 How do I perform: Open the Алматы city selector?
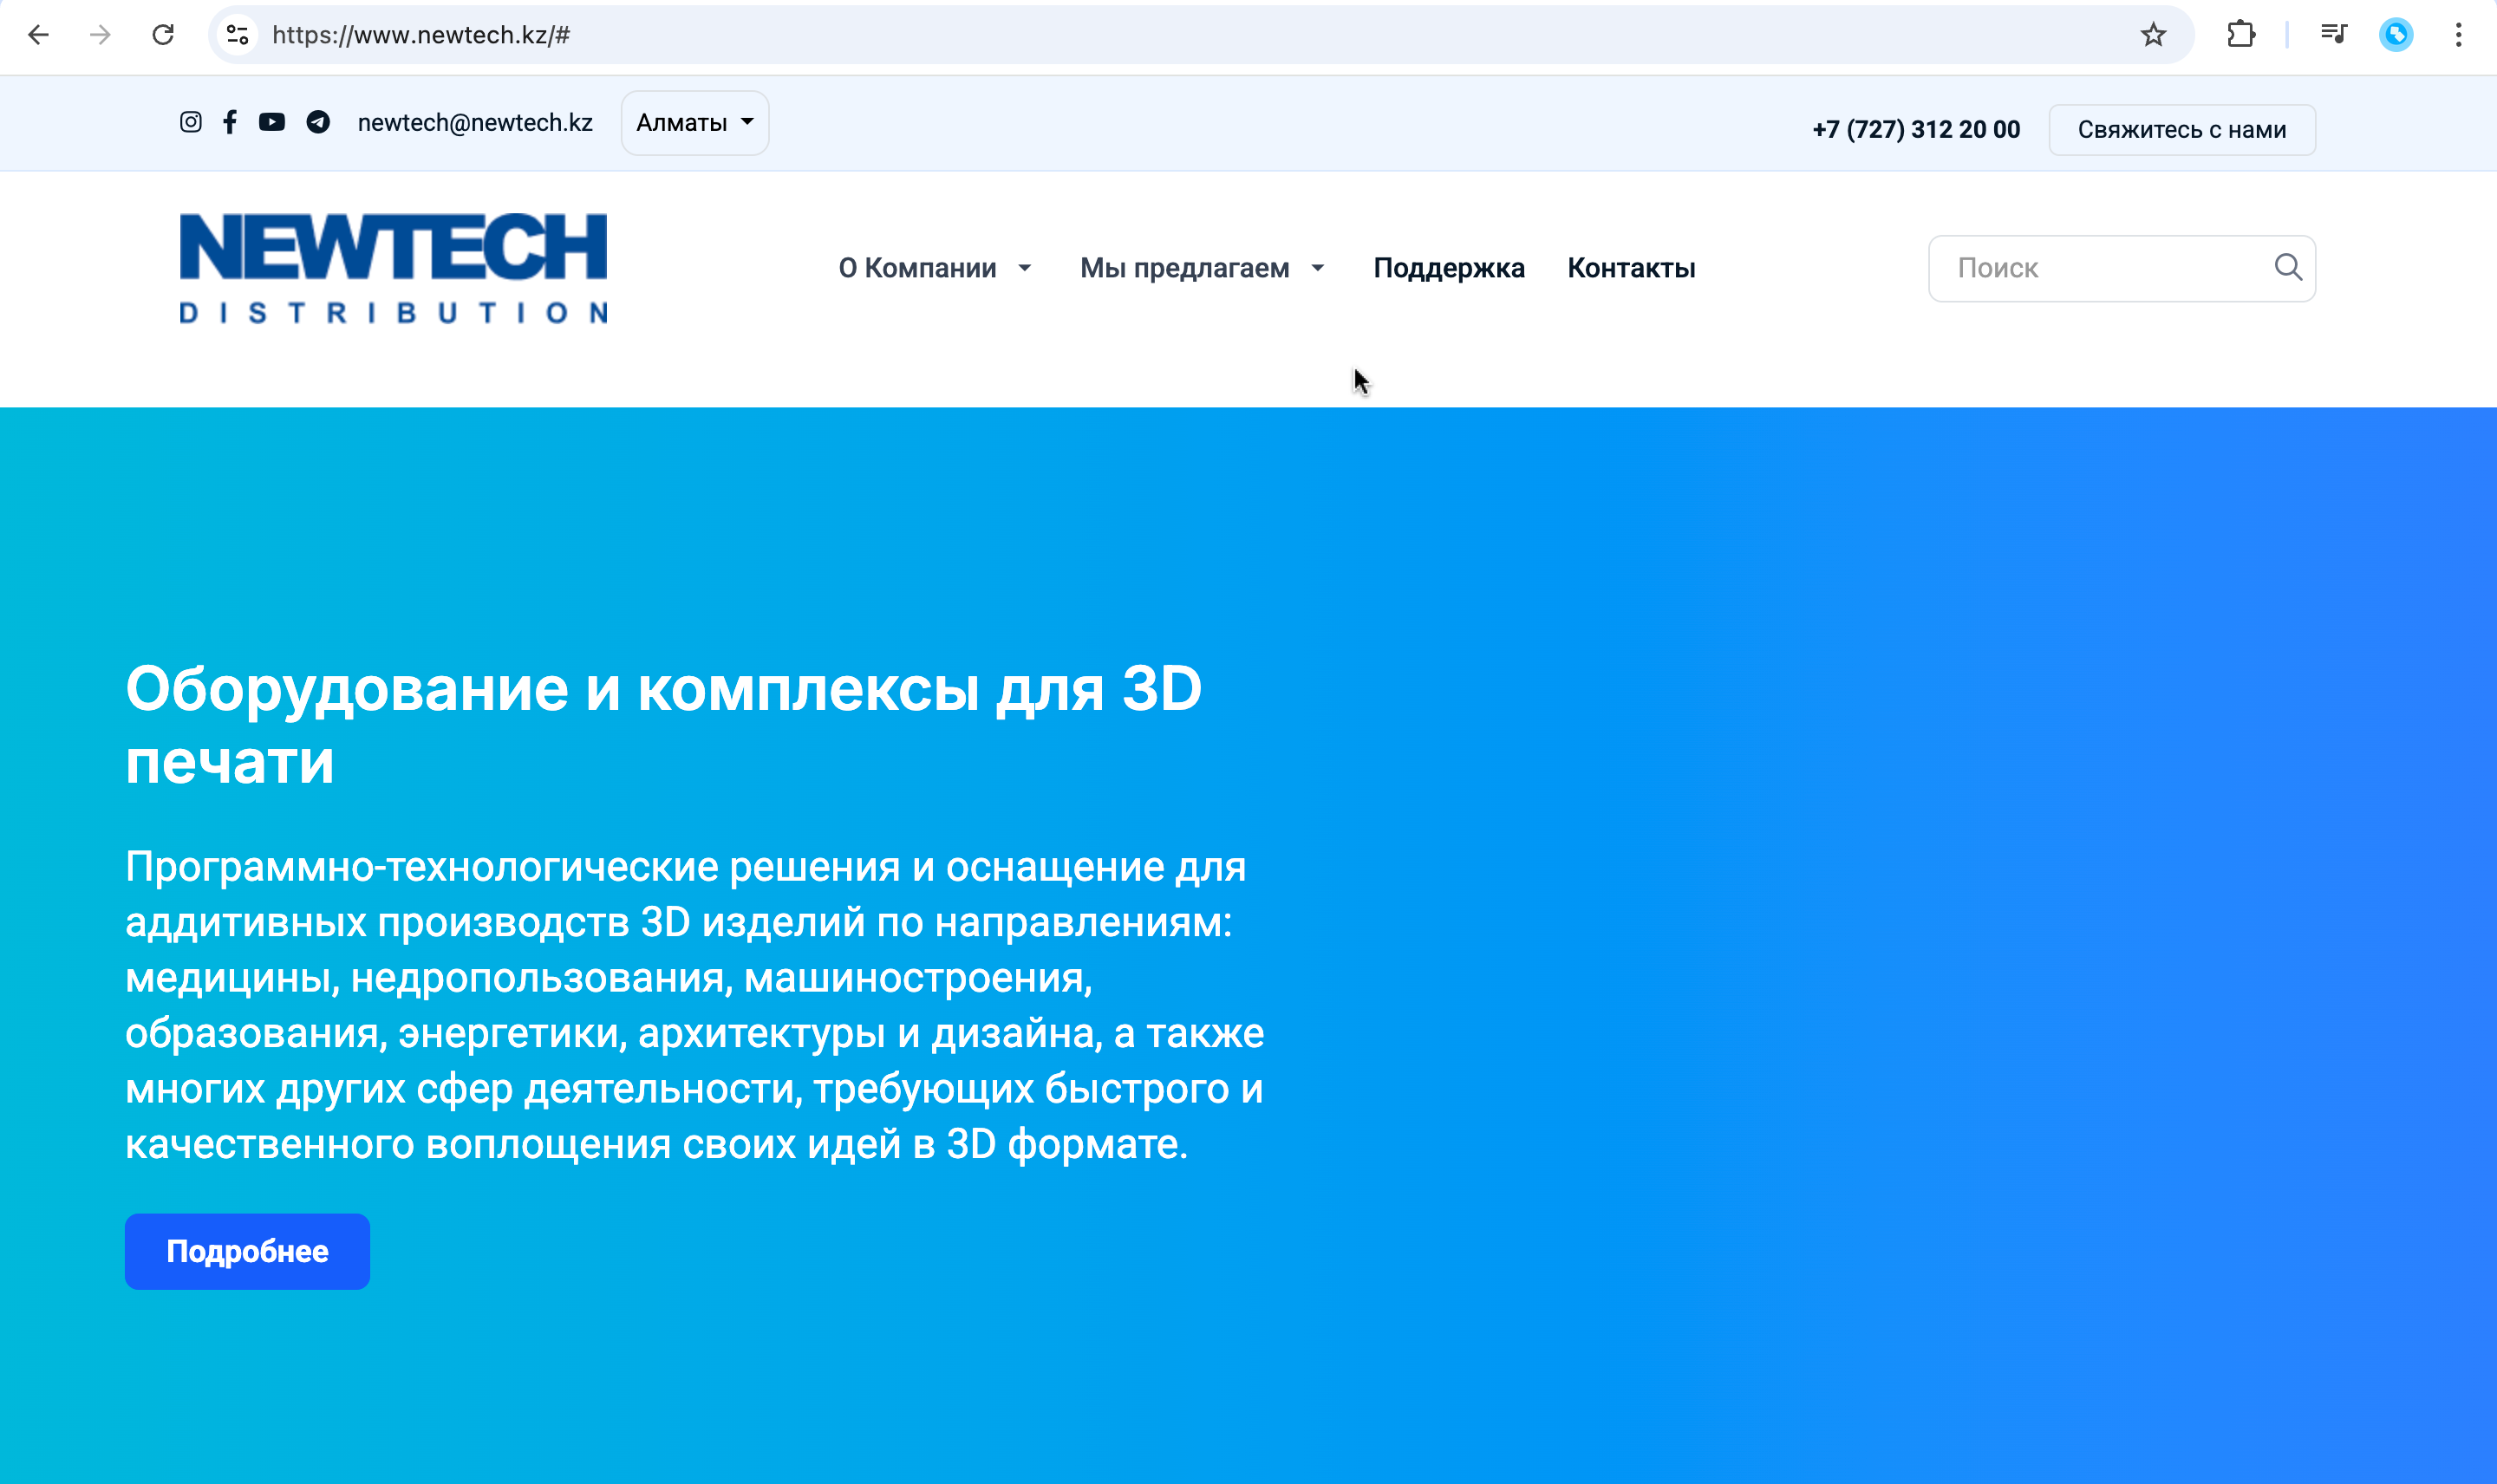click(694, 122)
